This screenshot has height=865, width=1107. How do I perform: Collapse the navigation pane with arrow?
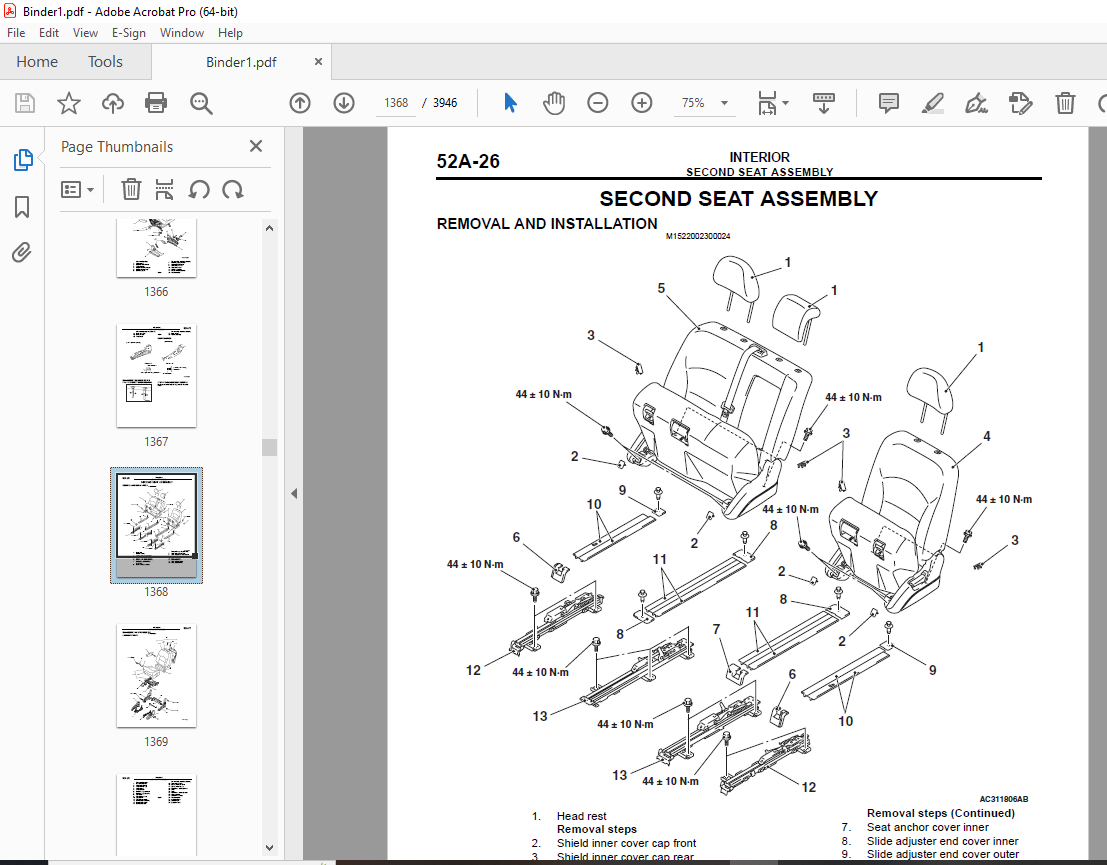[294, 493]
